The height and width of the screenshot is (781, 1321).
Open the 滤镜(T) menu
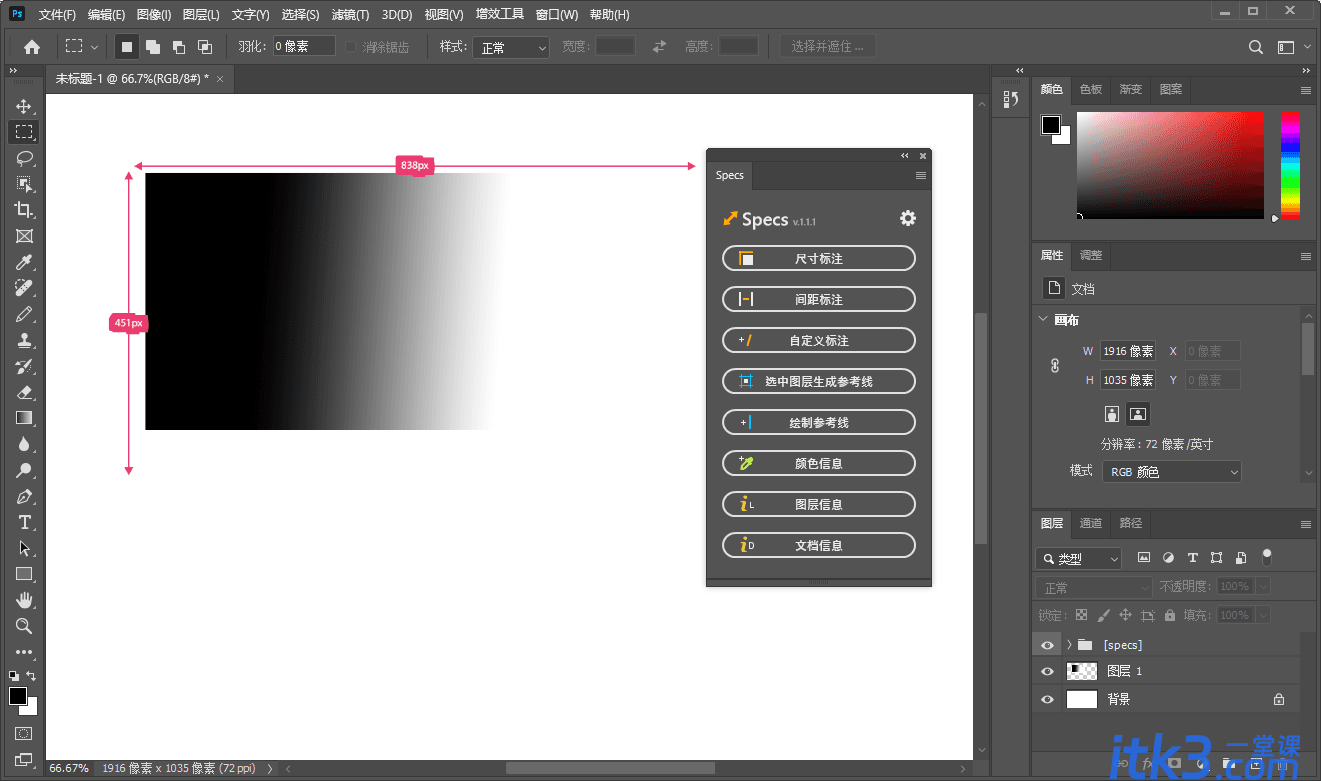click(350, 15)
